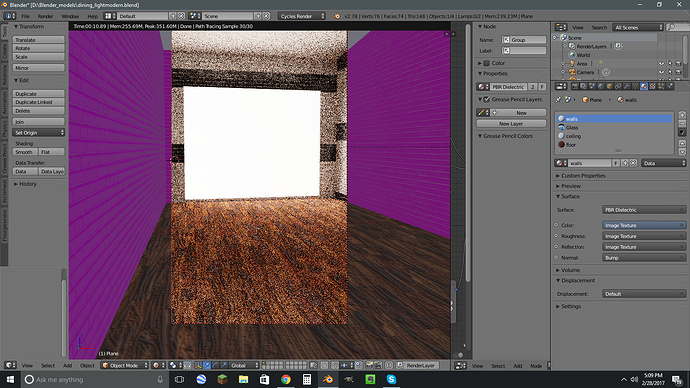Click the node Name field Group

tap(524, 40)
